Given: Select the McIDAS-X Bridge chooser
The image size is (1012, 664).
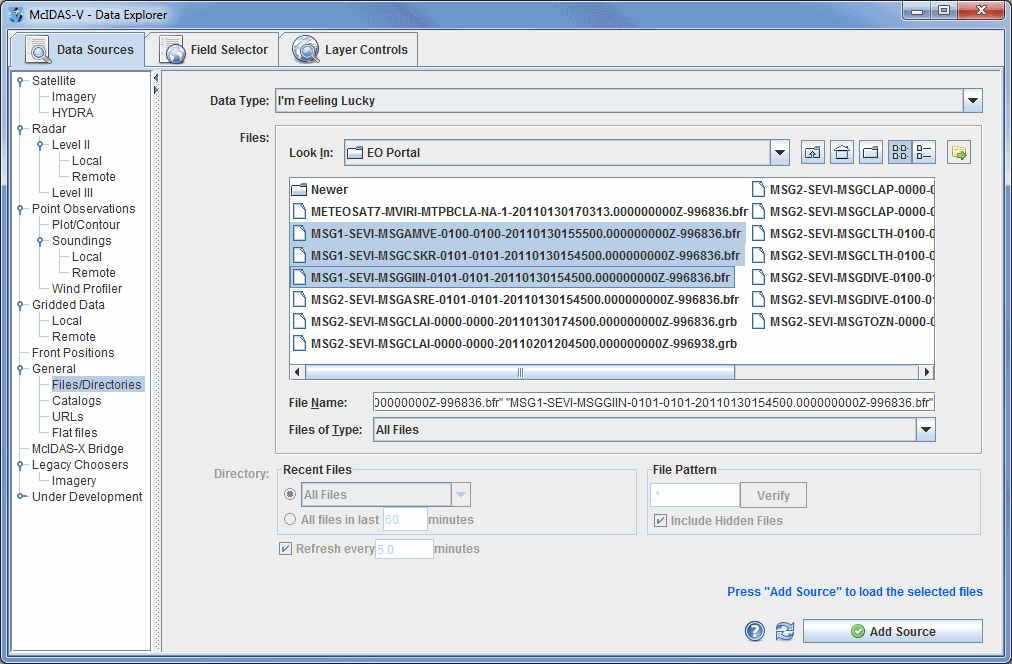Looking at the screenshot, I should 77,449.
